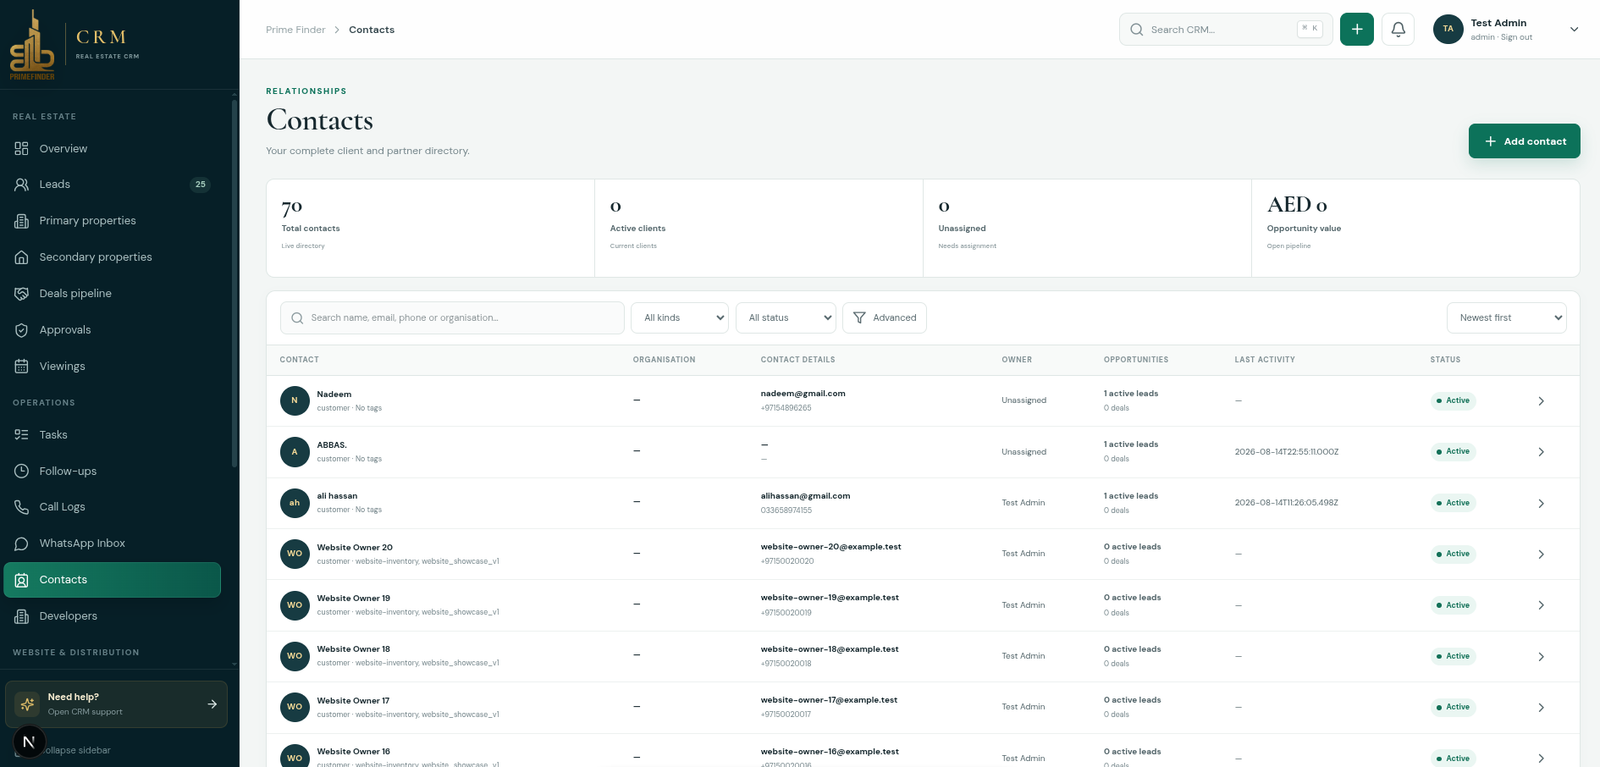Click the Contacts address book icon
Image resolution: width=1600 pixels, height=767 pixels.
(x=21, y=580)
